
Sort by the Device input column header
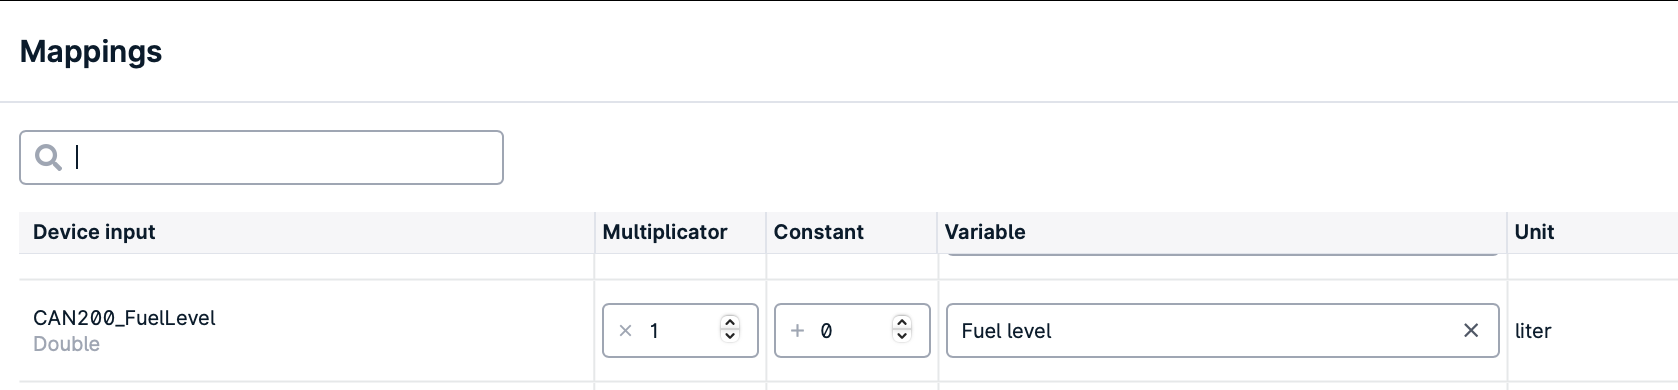(94, 232)
